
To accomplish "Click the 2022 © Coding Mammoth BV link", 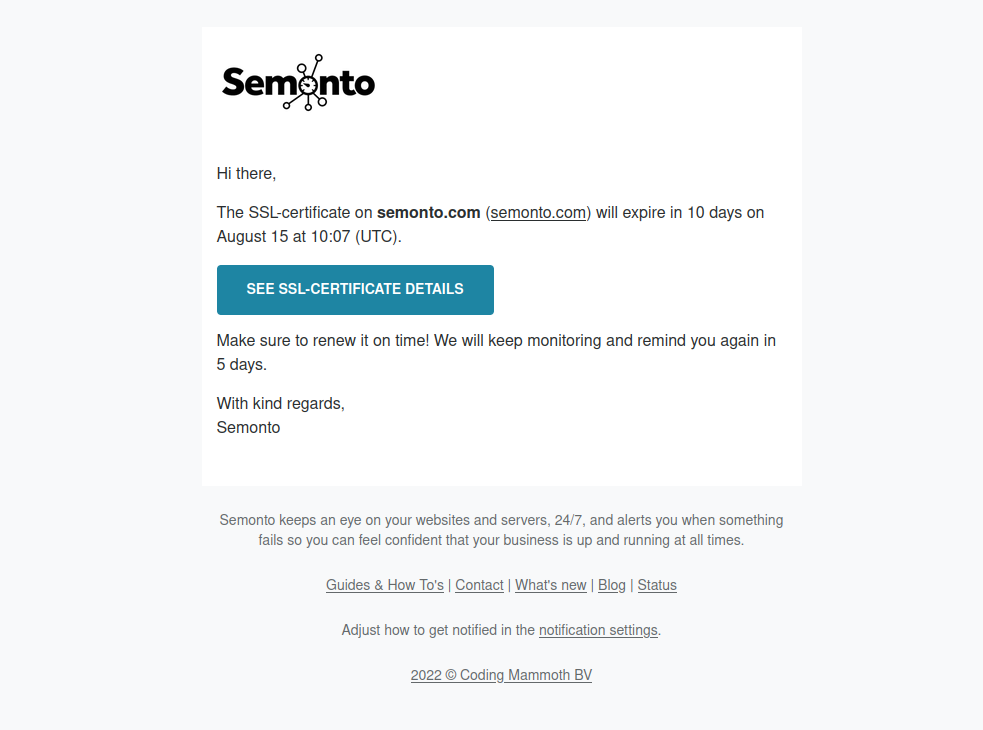I will click(x=501, y=675).
